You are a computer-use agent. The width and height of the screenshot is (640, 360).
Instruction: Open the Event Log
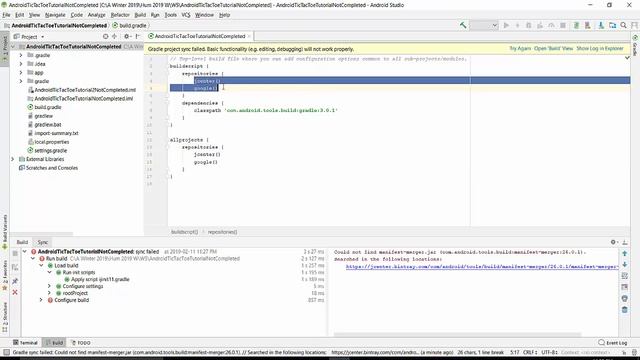coord(613,343)
